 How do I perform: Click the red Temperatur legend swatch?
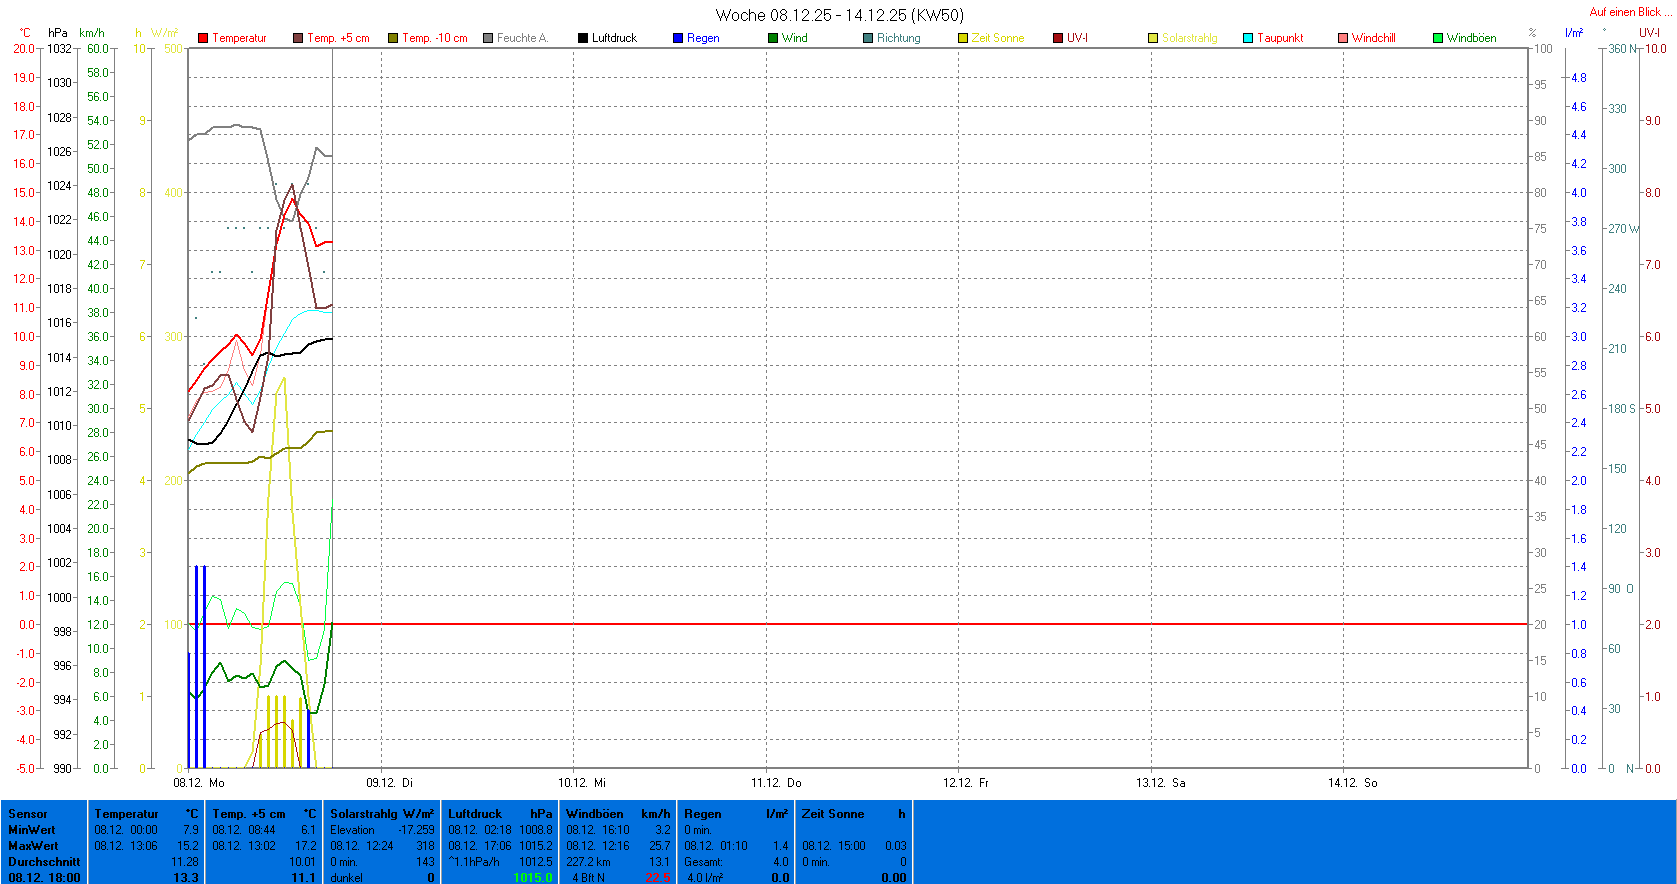tap(203, 38)
